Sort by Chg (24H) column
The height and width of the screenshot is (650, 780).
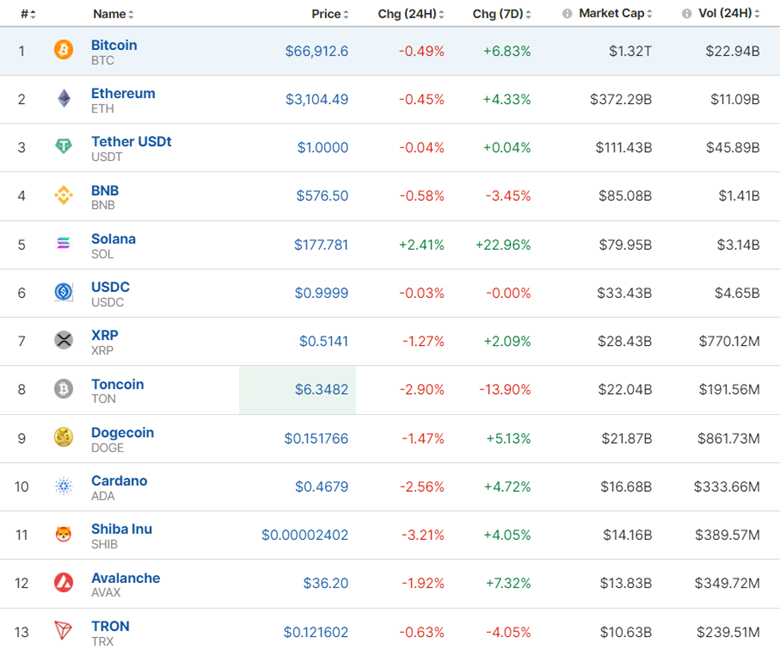pos(411,14)
